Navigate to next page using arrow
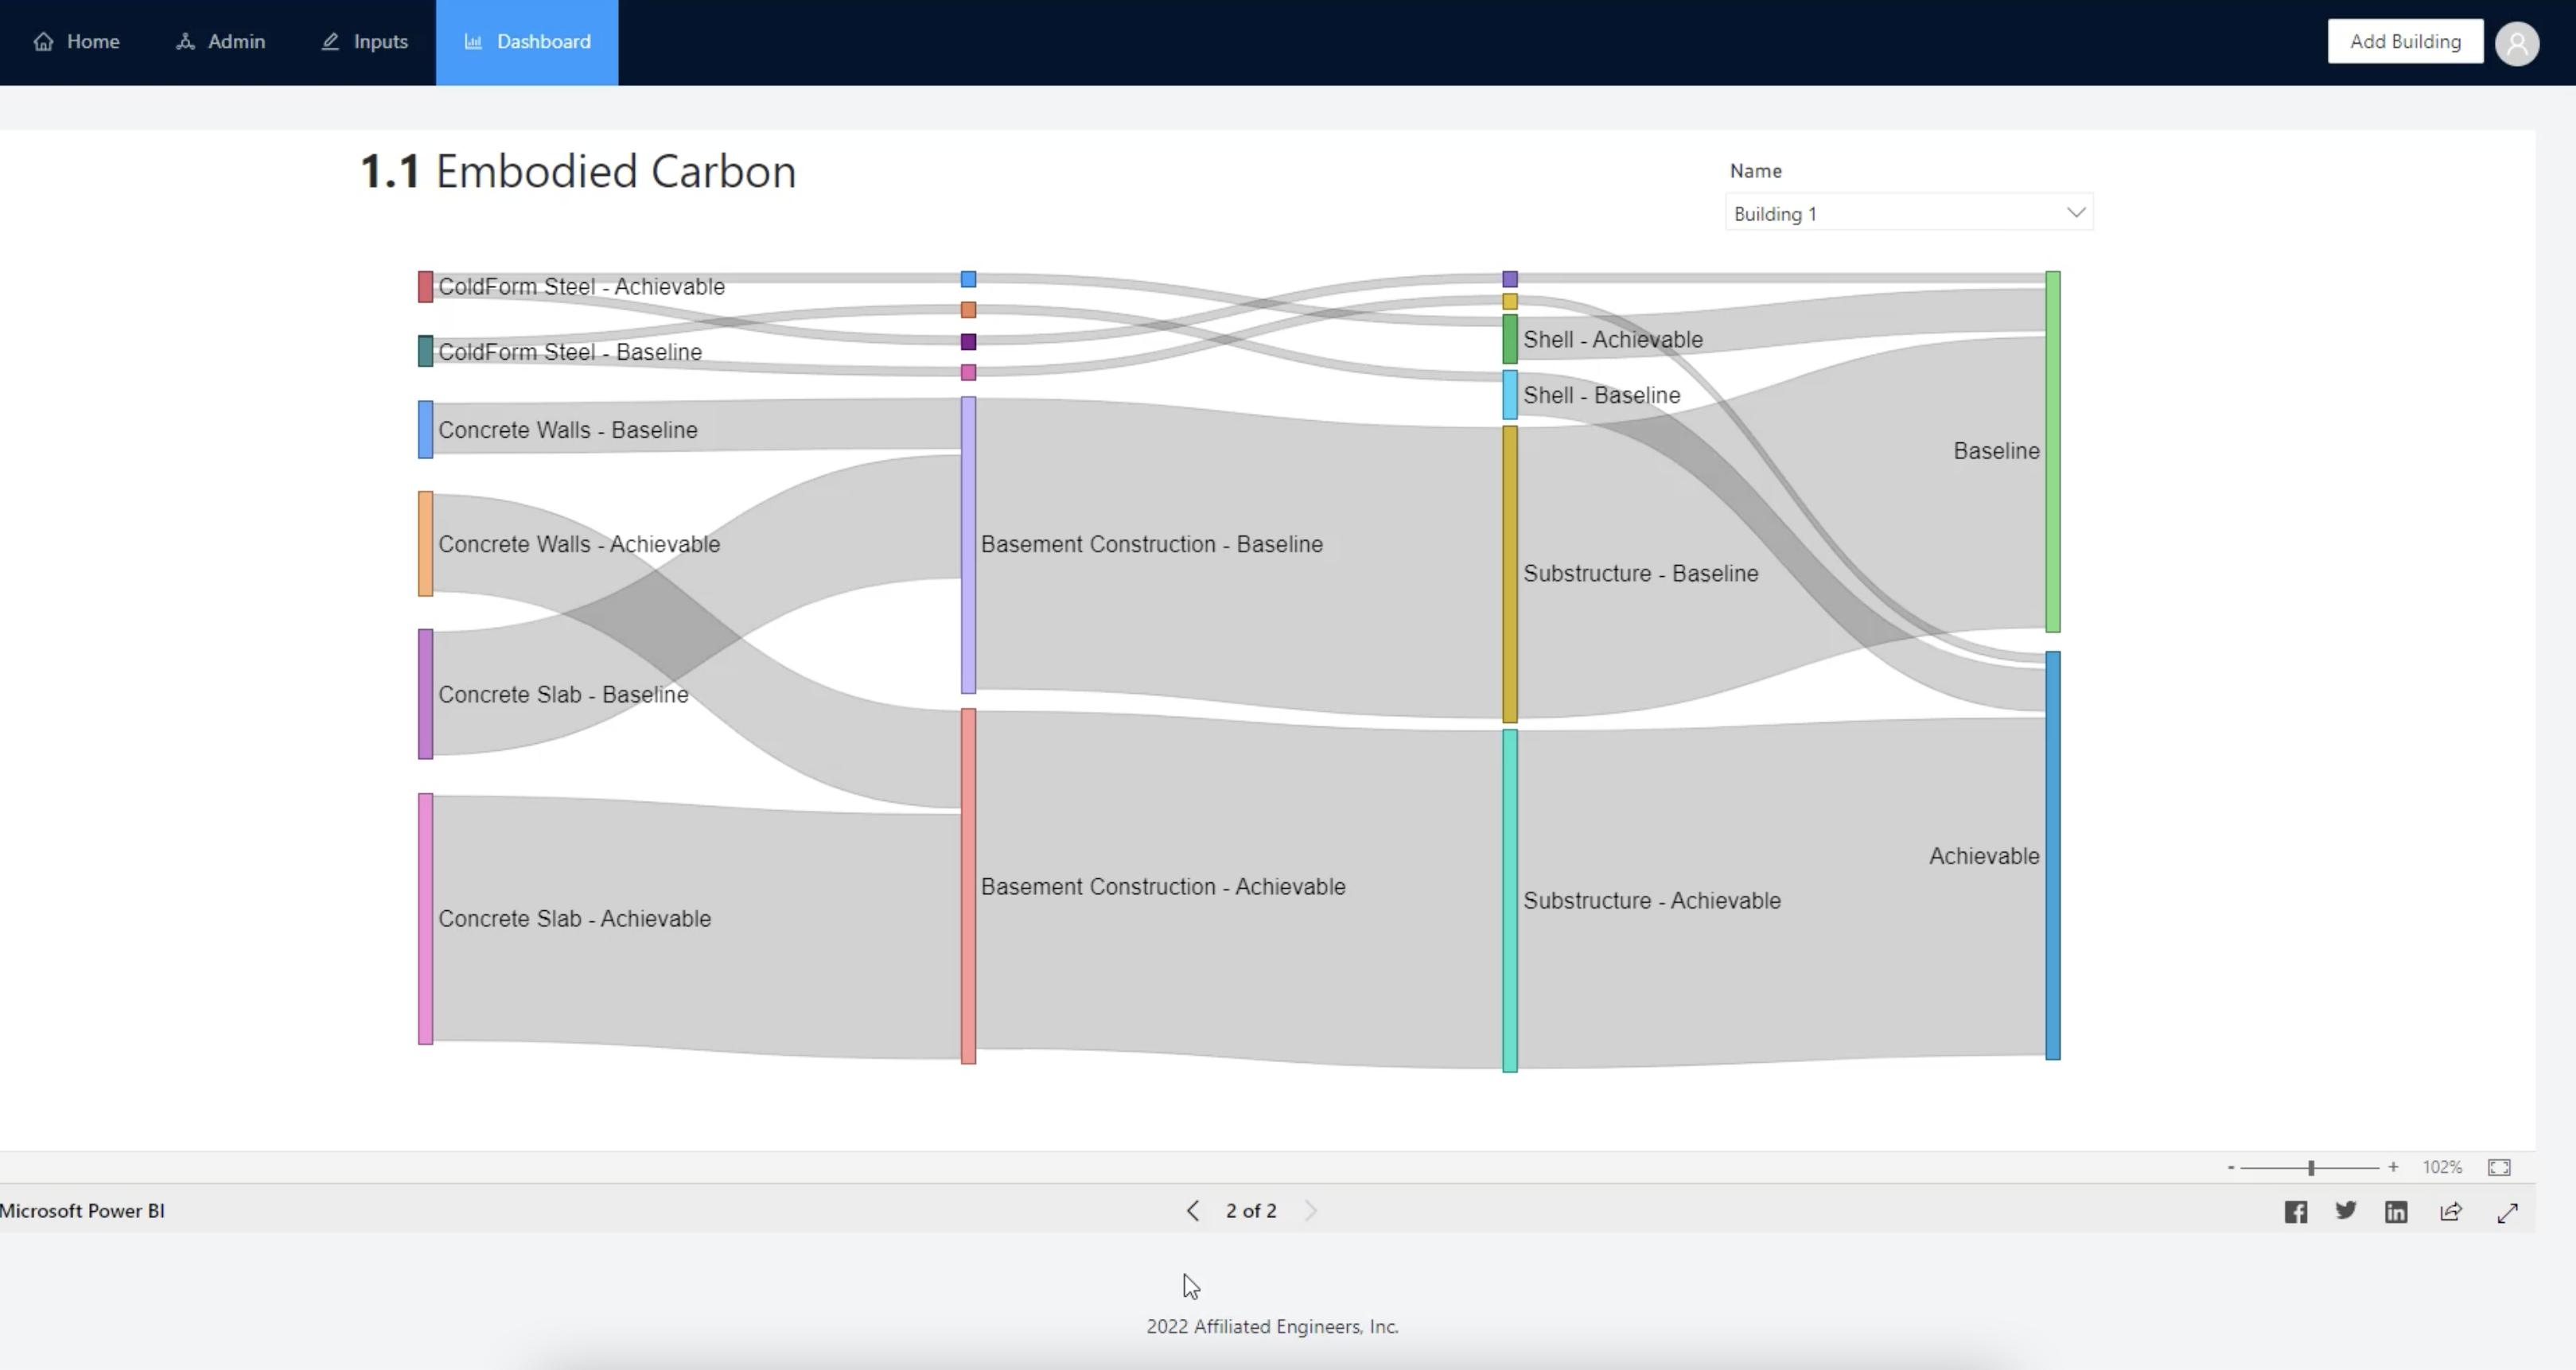Screen dimensions: 2576x1370 click(1309, 1210)
